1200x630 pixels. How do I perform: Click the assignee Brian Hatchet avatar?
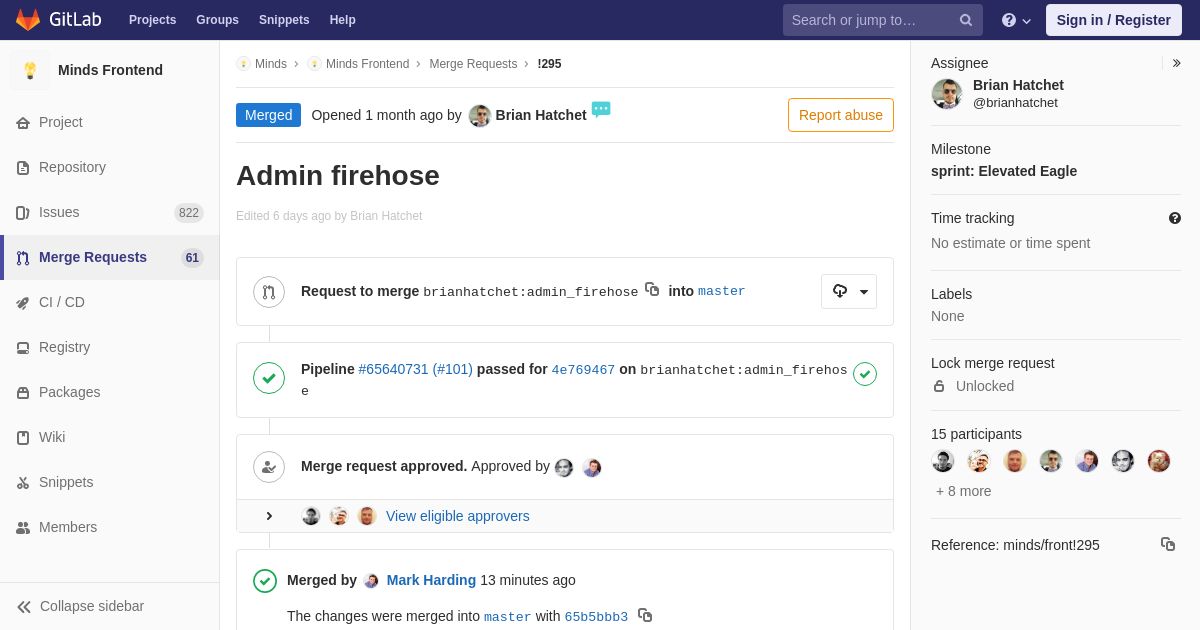tap(947, 94)
